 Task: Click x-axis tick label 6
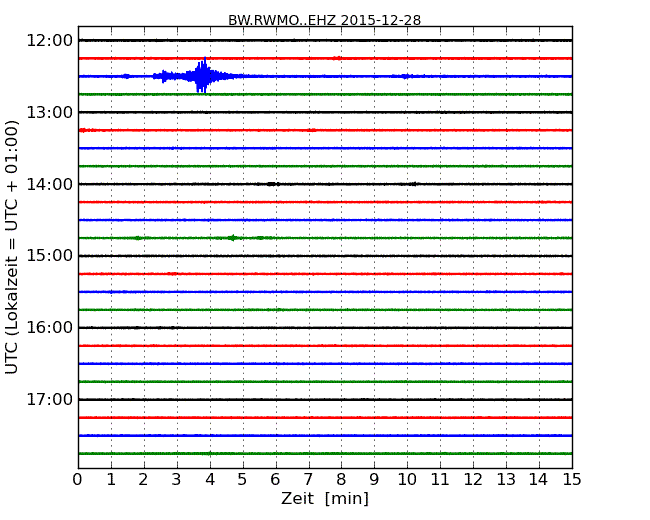pos(275,480)
